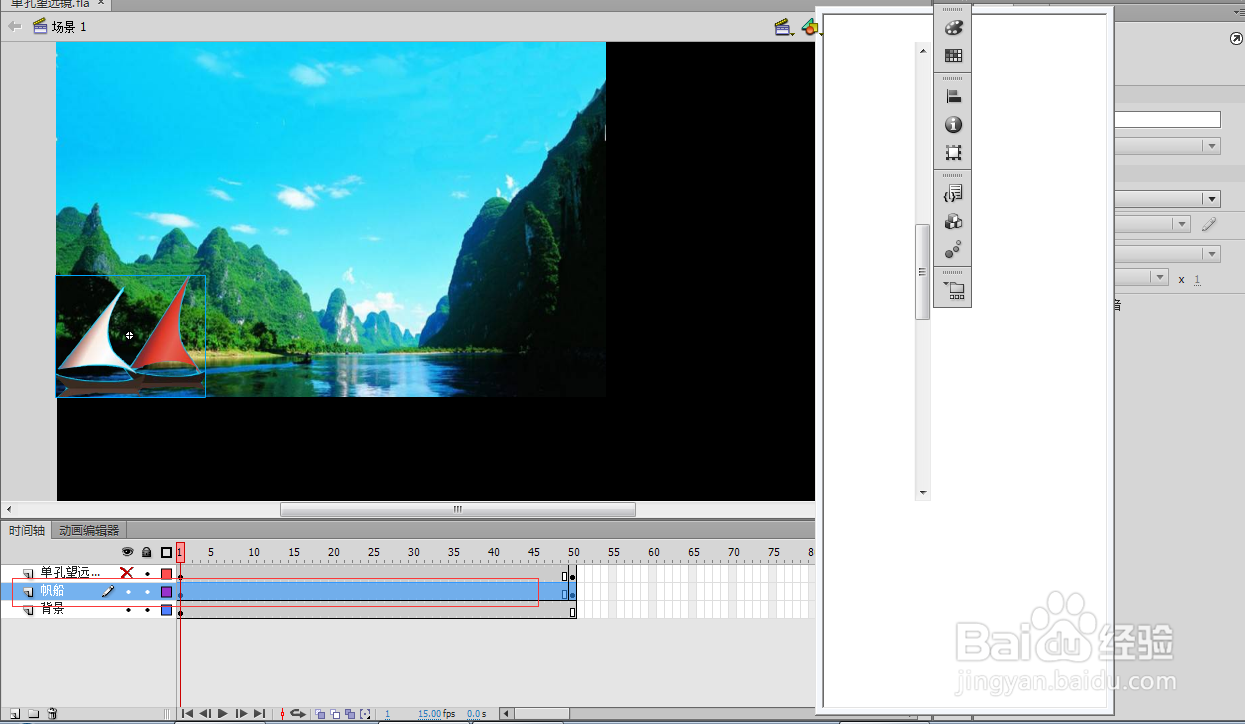Image resolution: width=1245 pixels, height=724 pixels.
Task: Open the Project panel folder icon
Action: (x=953, y=290)
